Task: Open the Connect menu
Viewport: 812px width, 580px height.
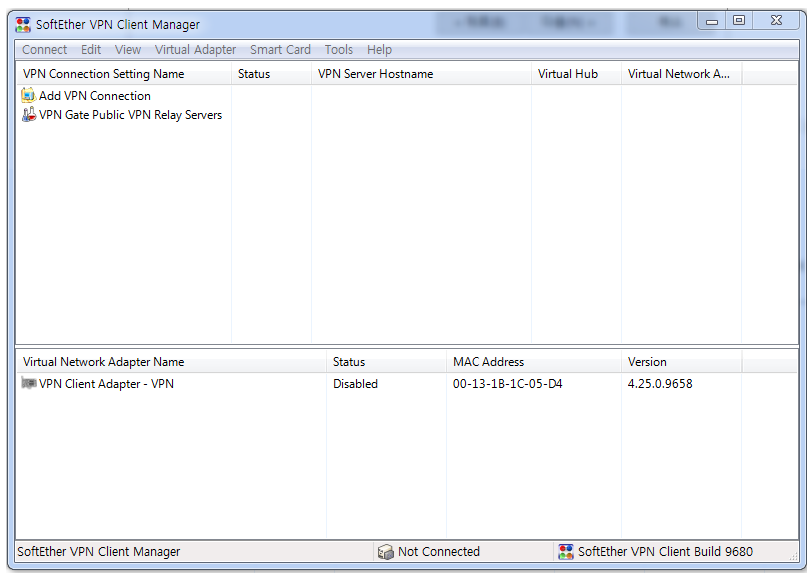Action: coord(45,50)
